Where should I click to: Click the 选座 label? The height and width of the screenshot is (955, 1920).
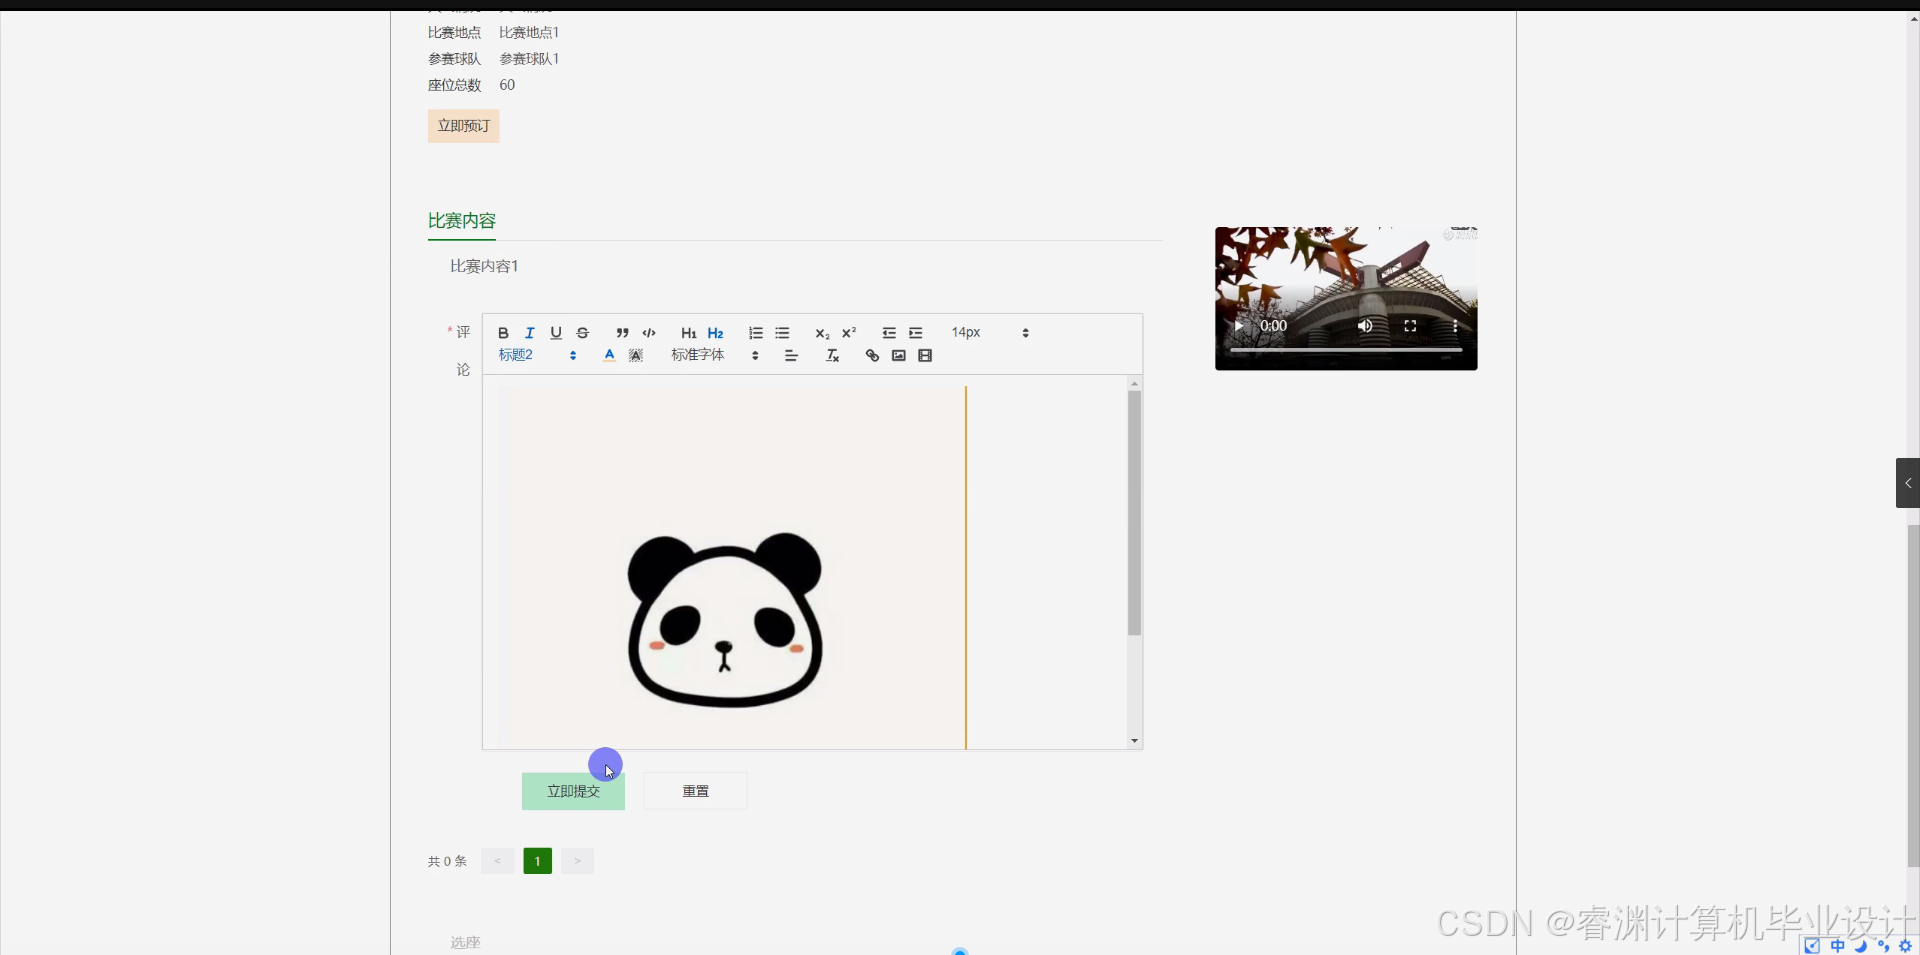tap(465, 942)
